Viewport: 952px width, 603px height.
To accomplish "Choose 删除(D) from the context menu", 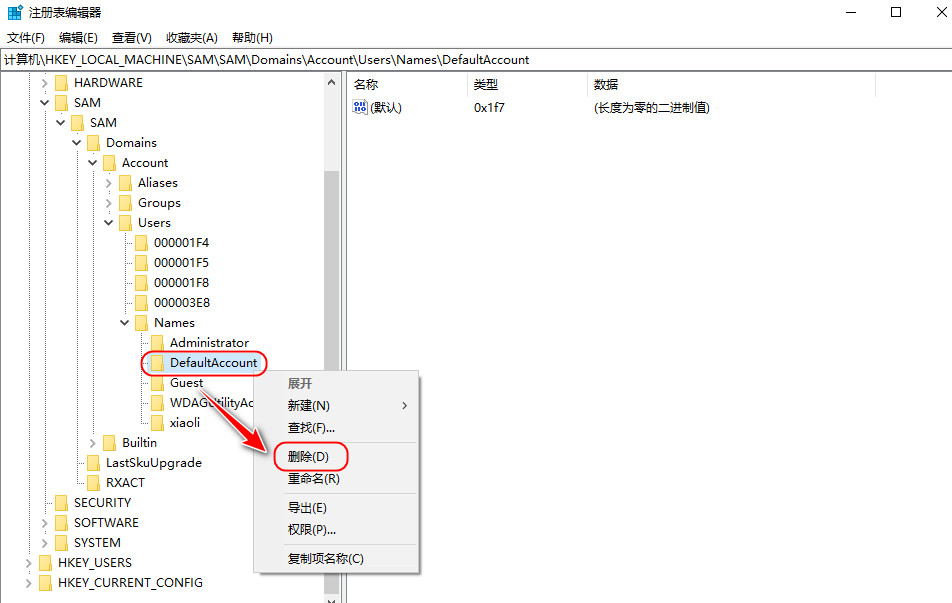I will tap(309, 456).
